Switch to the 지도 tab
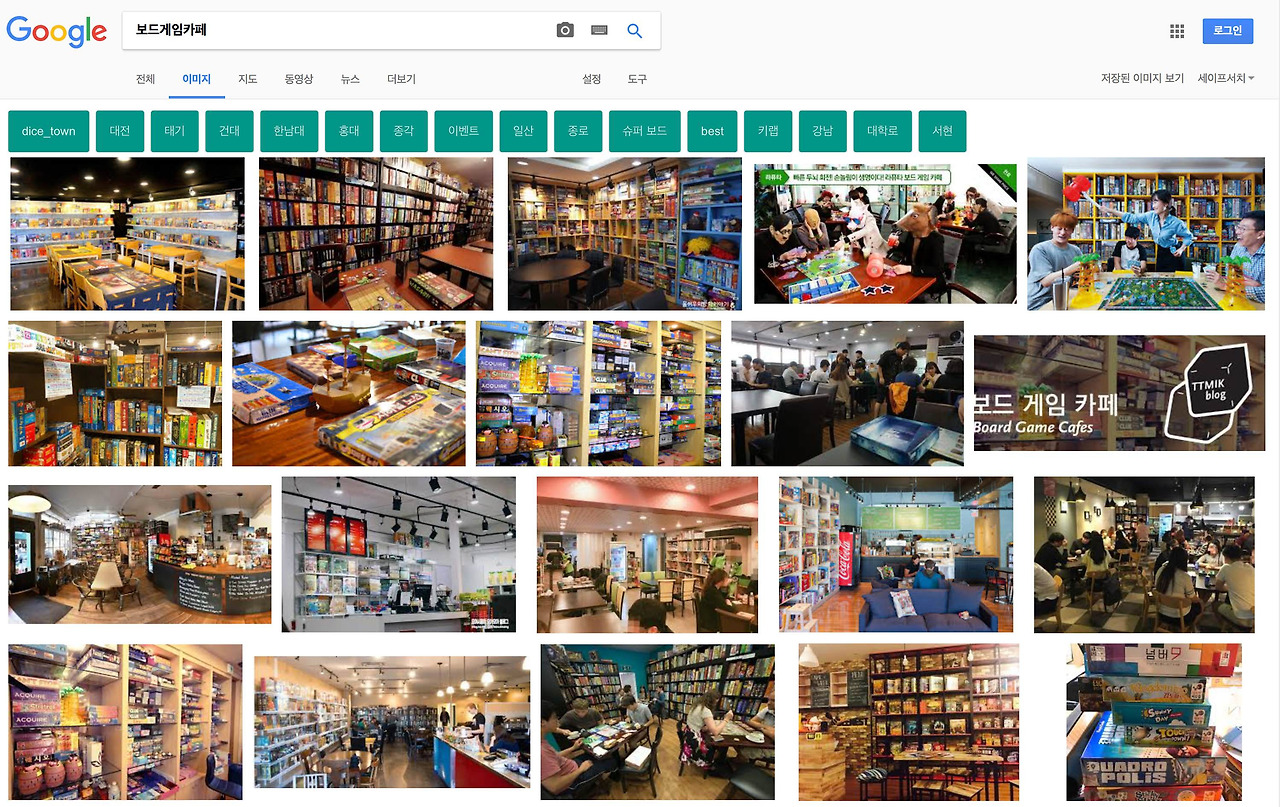 point(248,79)
